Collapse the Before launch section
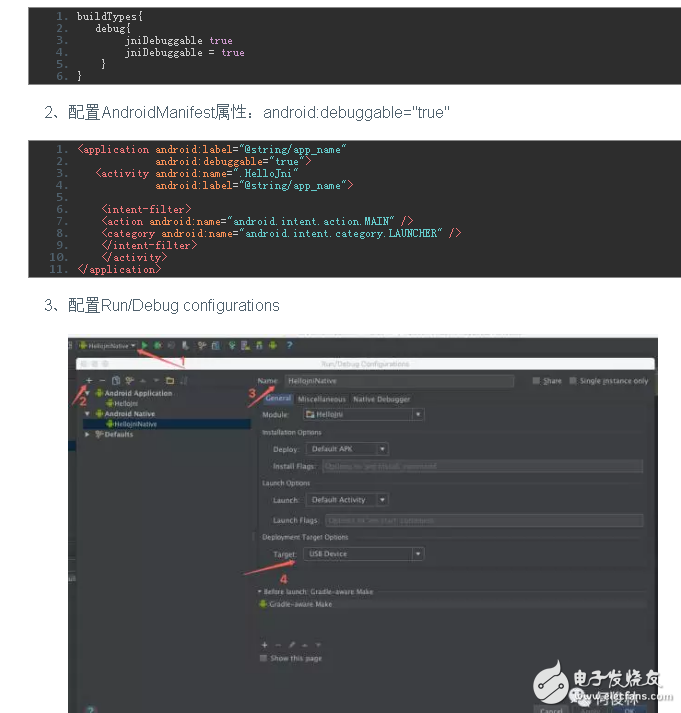 pos(260,592)
